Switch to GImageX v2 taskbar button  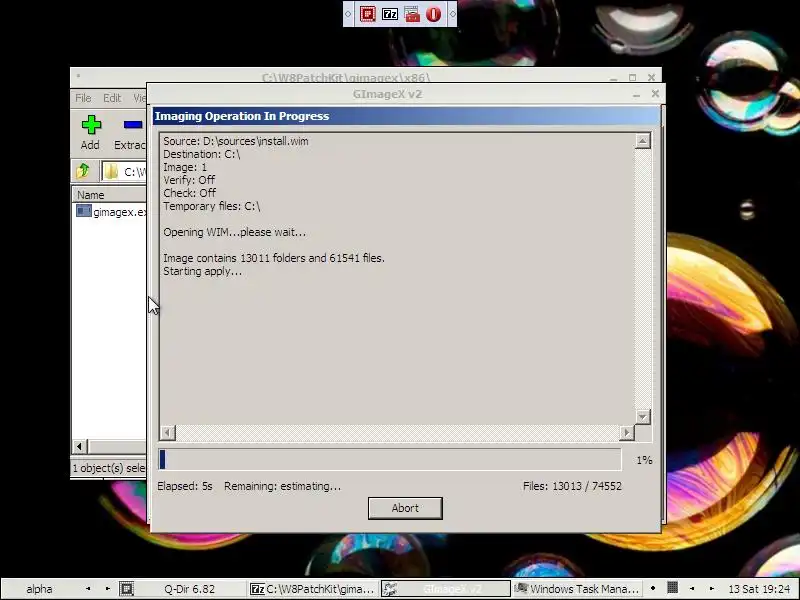[445, 589]
